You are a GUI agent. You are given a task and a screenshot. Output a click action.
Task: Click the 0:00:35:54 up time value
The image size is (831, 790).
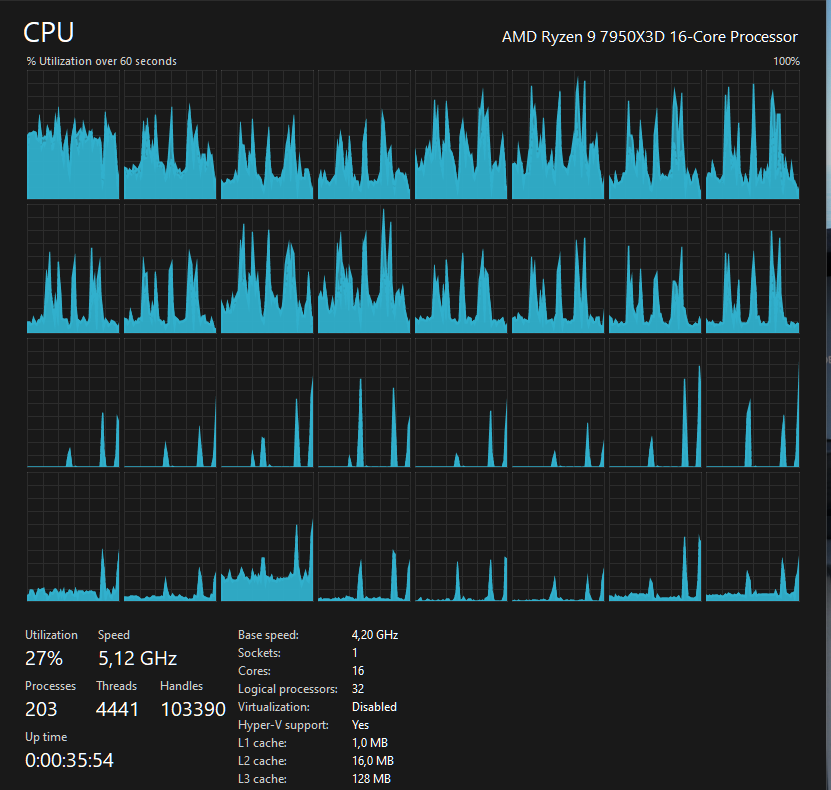69,760
